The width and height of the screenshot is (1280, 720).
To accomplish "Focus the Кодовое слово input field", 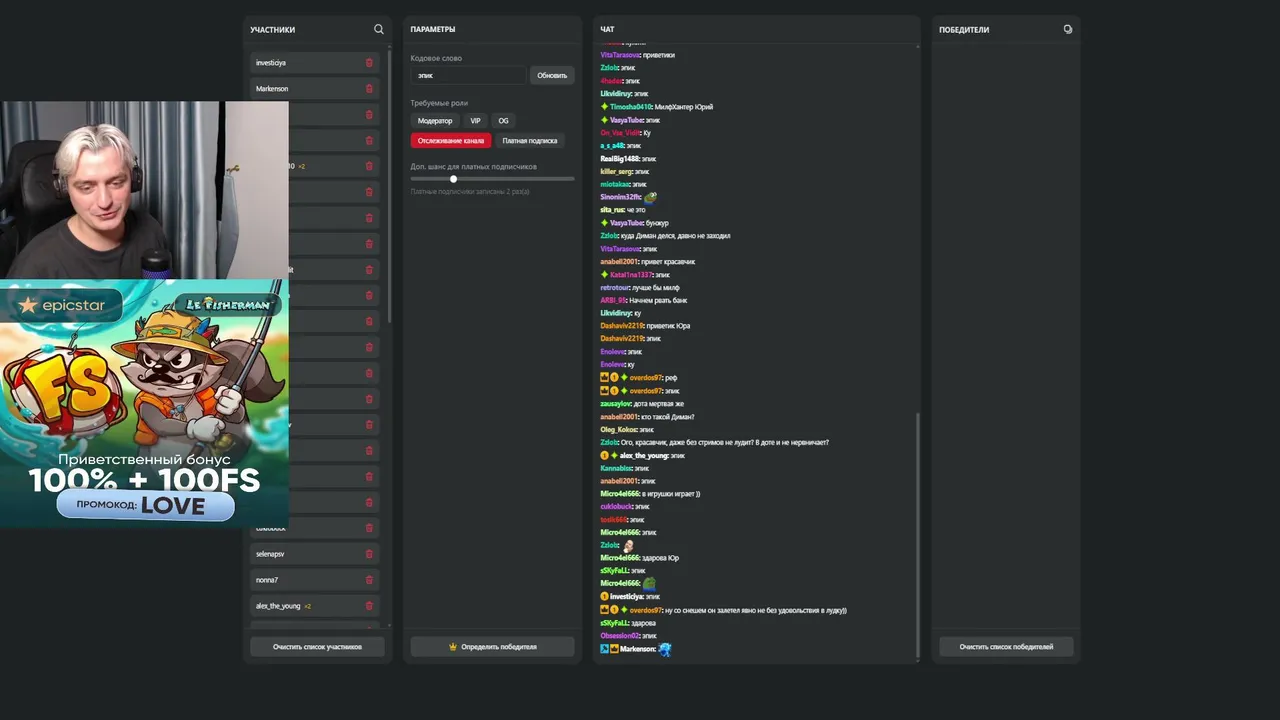I will [x=468, y=75].
